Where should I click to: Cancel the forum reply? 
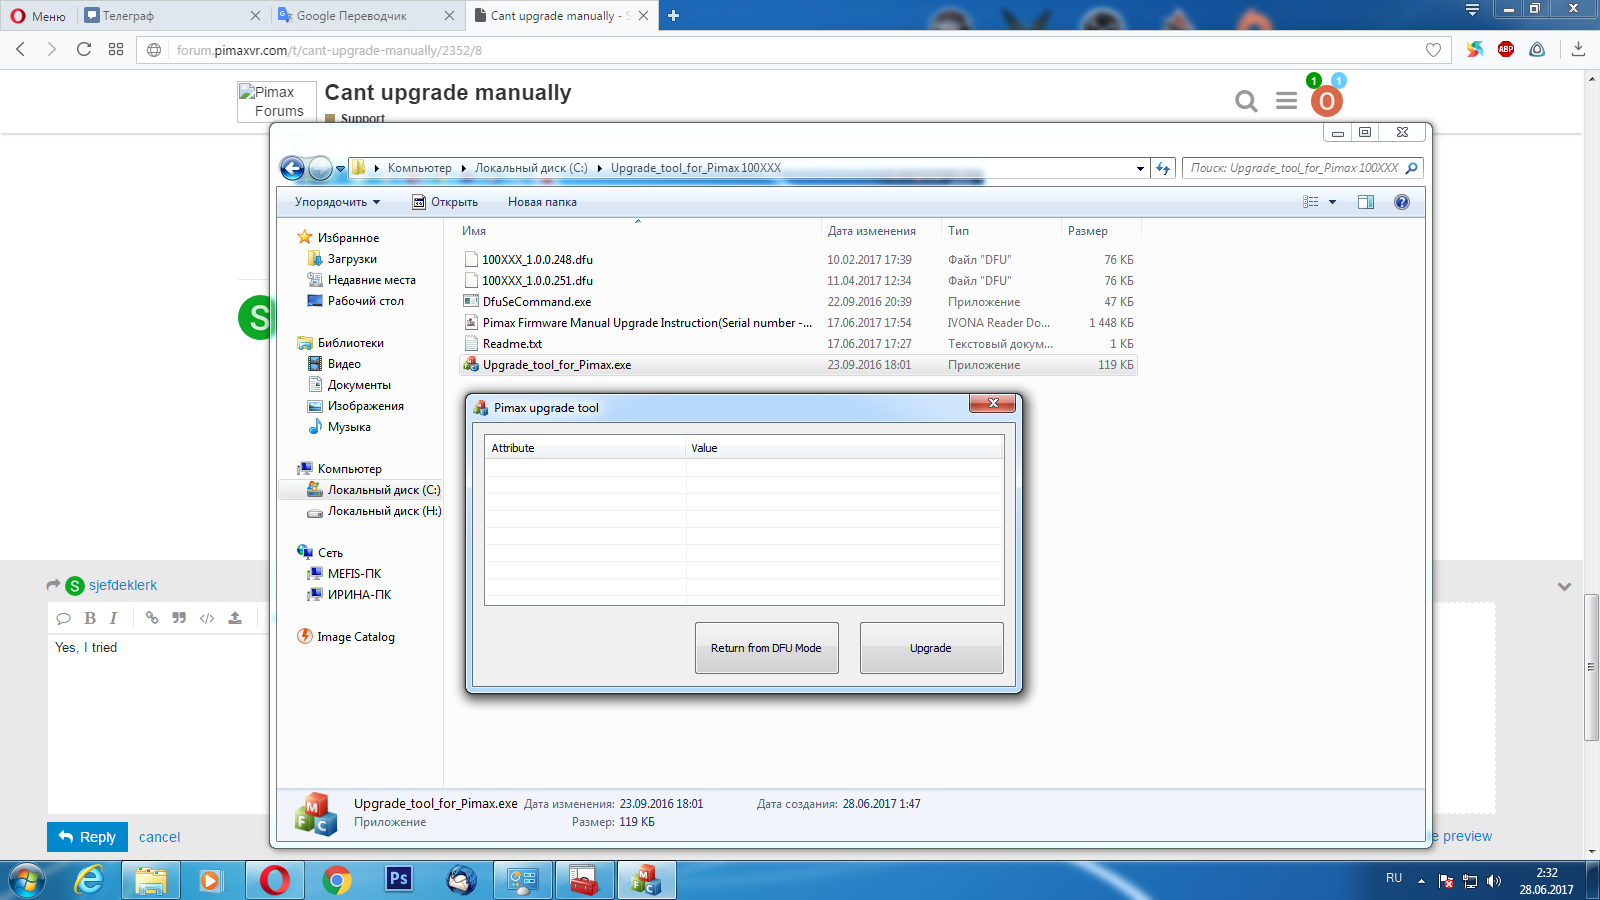click(x=159, y=837)
